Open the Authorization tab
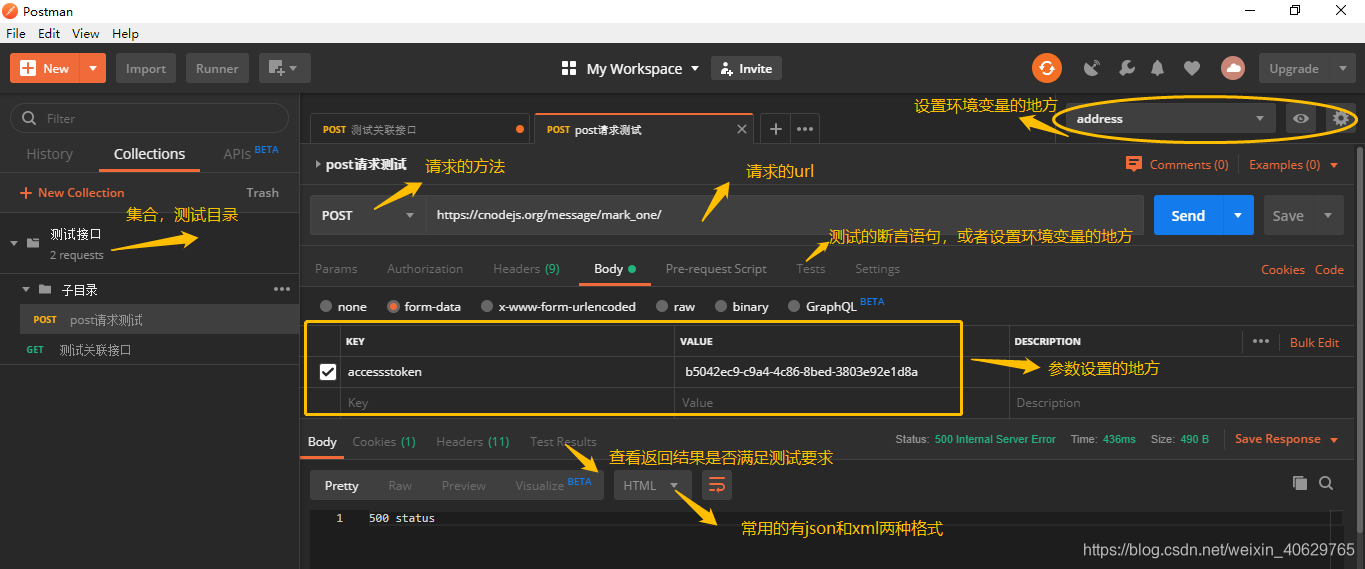1365x569 pixels. point(425,268)
